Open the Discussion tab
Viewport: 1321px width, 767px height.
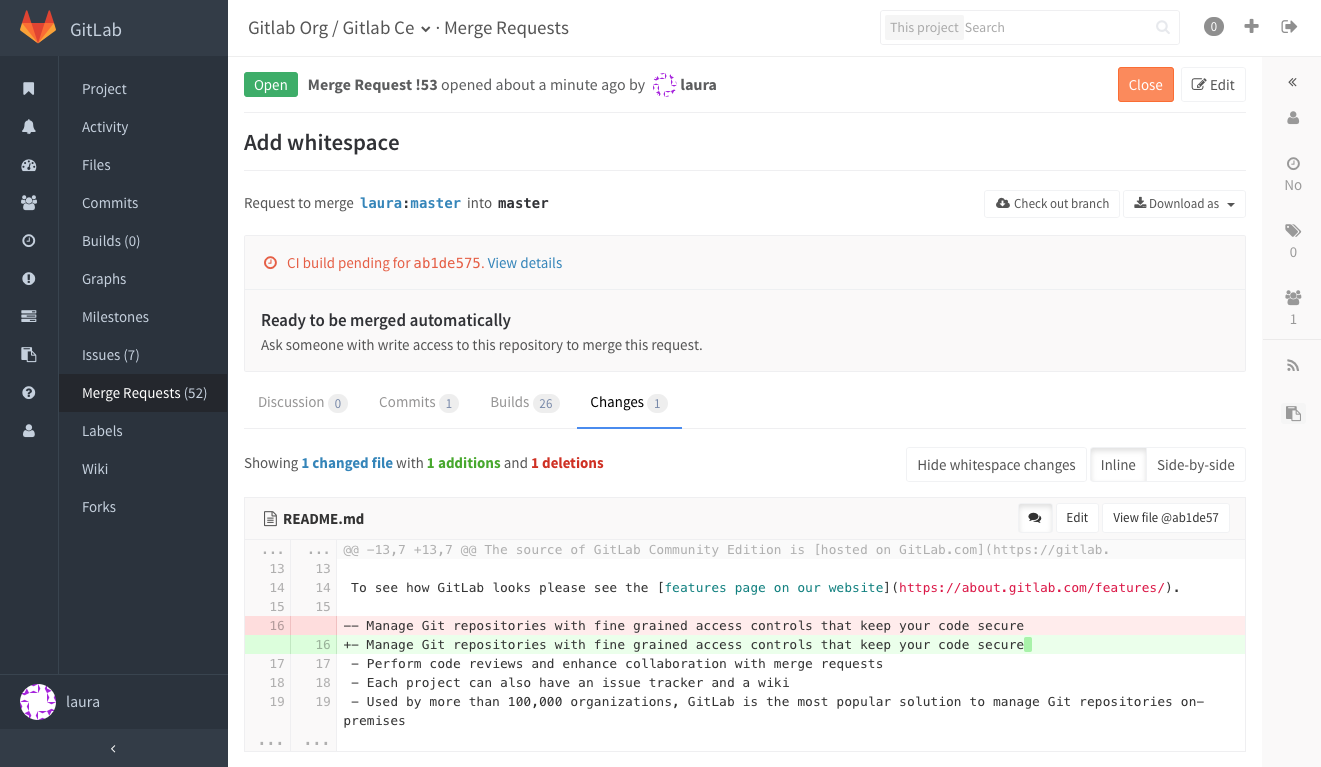point(301,403)
